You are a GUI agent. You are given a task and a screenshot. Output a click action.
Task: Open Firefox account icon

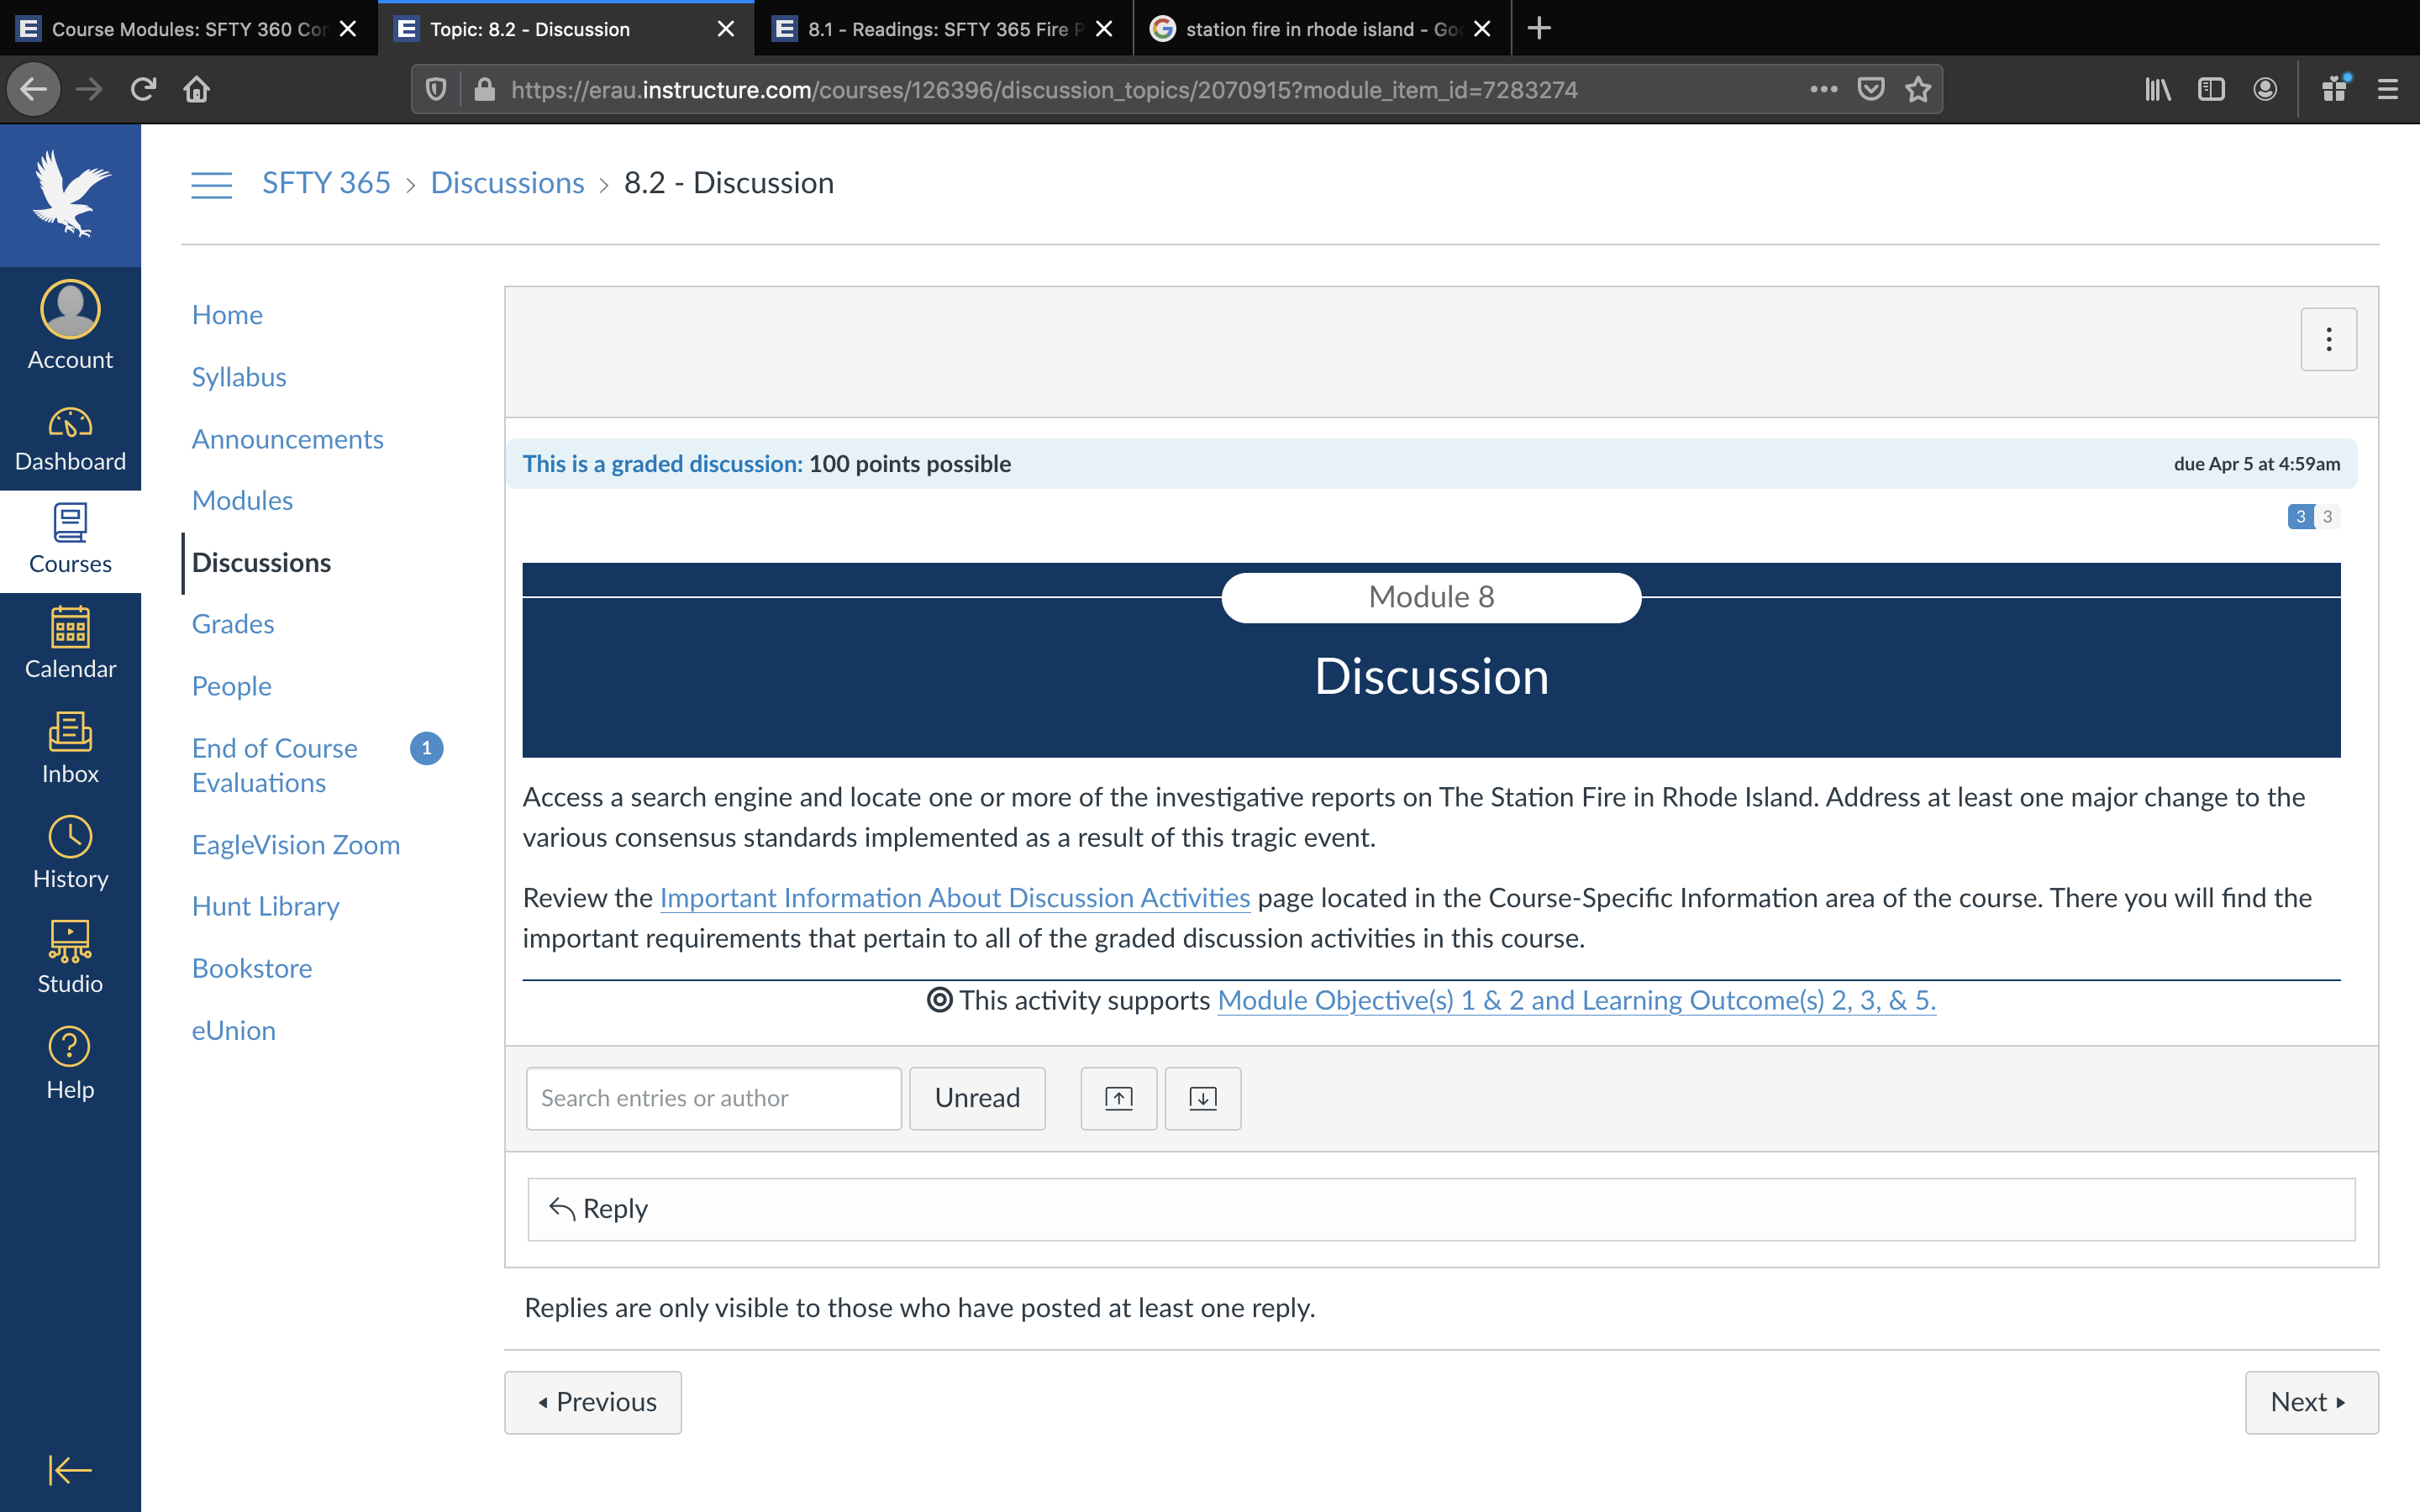(x=2265, y=89)
